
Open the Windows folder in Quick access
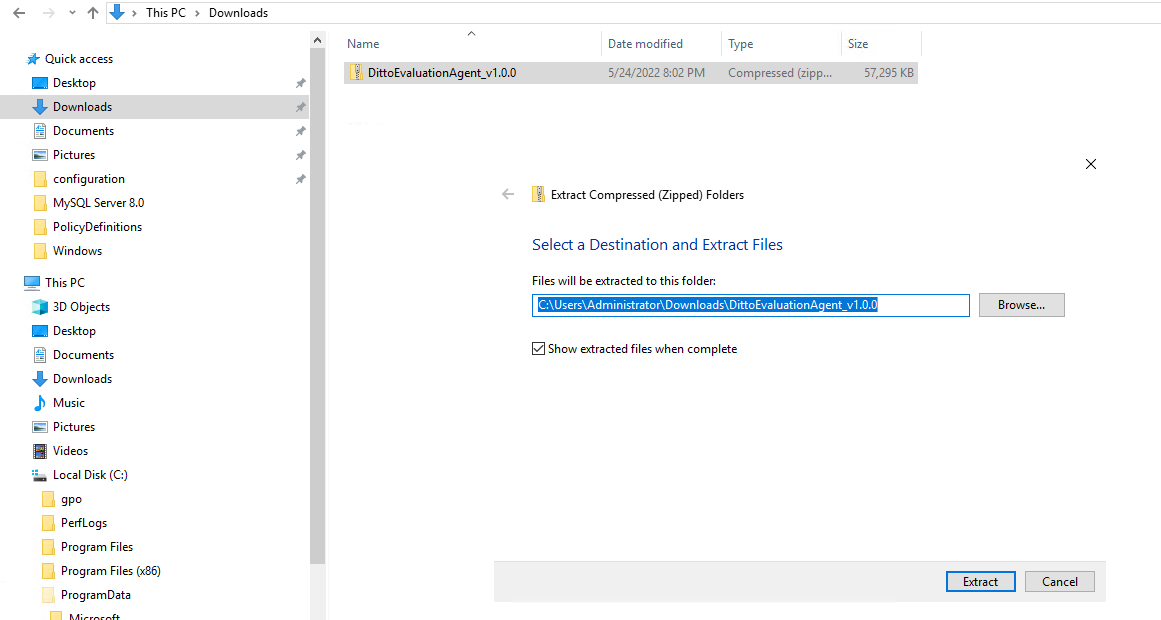(77, 250)
